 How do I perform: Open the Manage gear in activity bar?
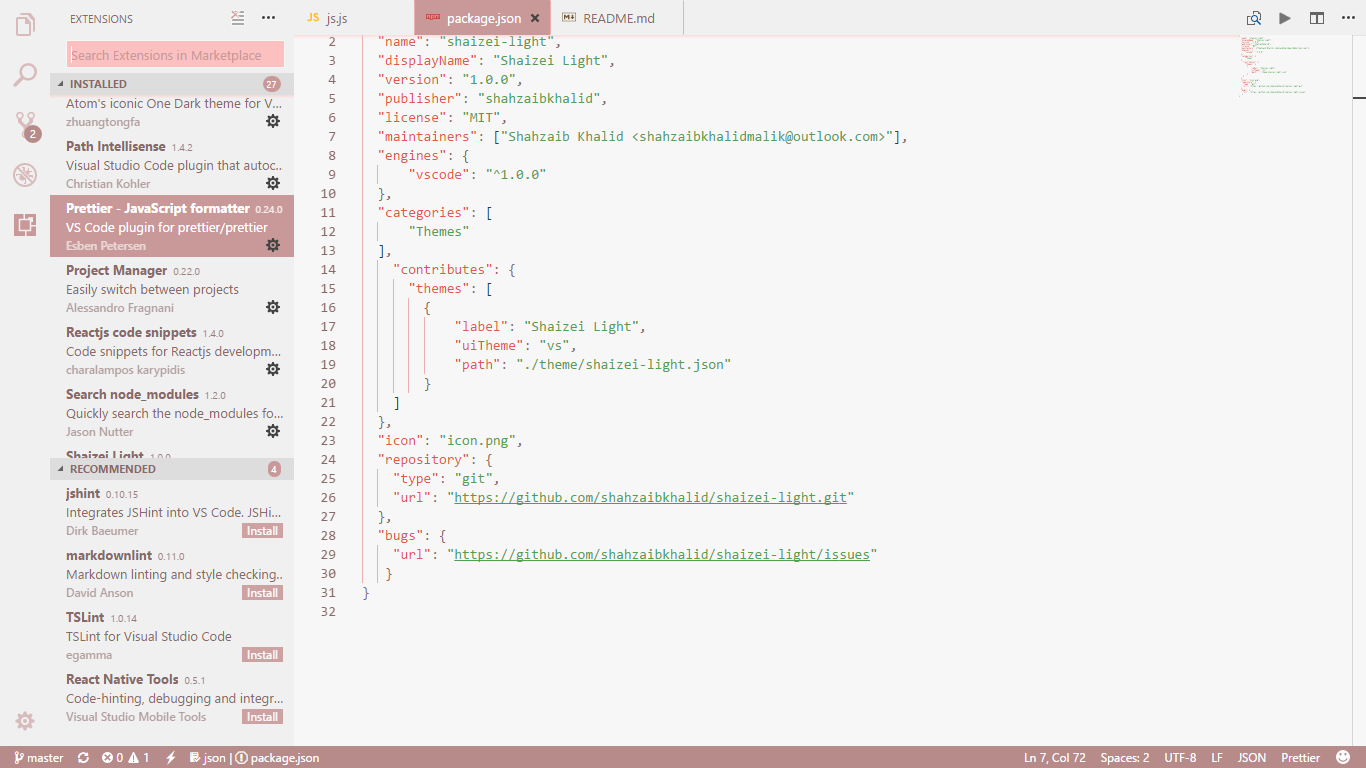click(25, 721)
